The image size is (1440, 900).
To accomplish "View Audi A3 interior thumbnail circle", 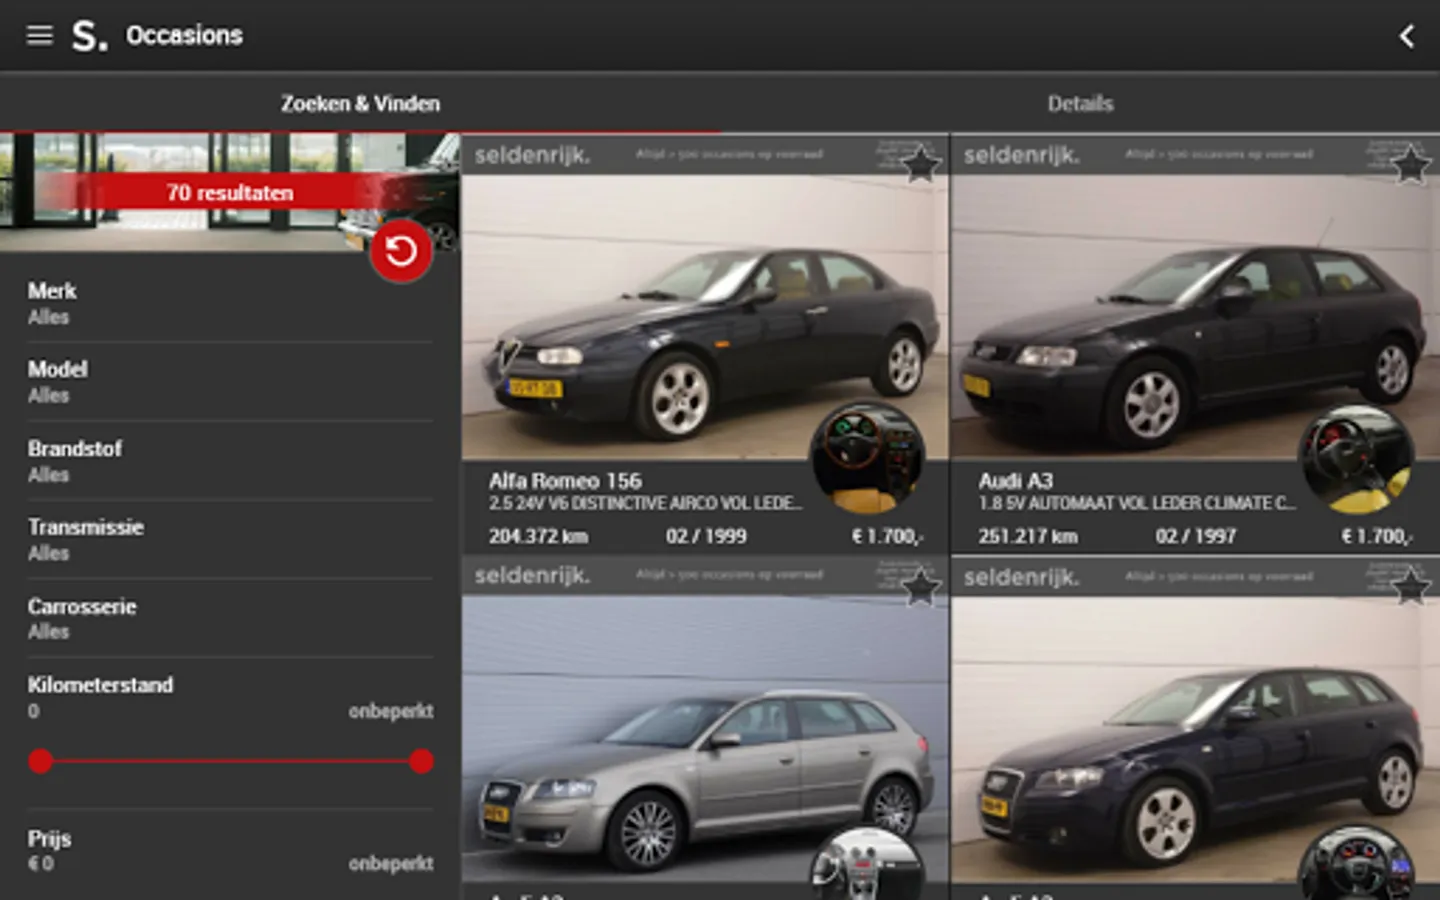I will click(1356, 459).
